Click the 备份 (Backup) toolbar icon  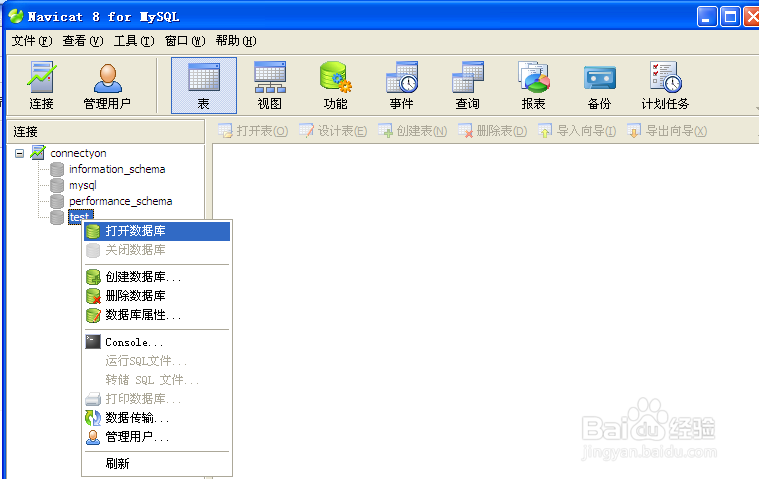tap(599, 86)
